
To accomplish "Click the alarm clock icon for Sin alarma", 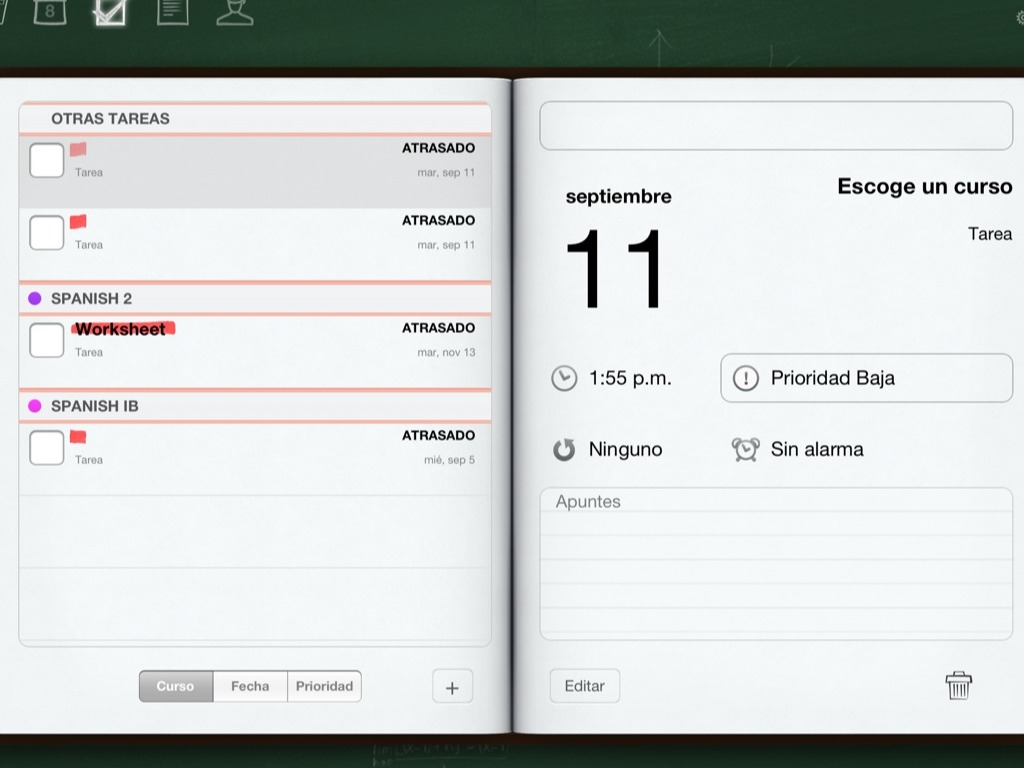I will click(x=745, y=450).
